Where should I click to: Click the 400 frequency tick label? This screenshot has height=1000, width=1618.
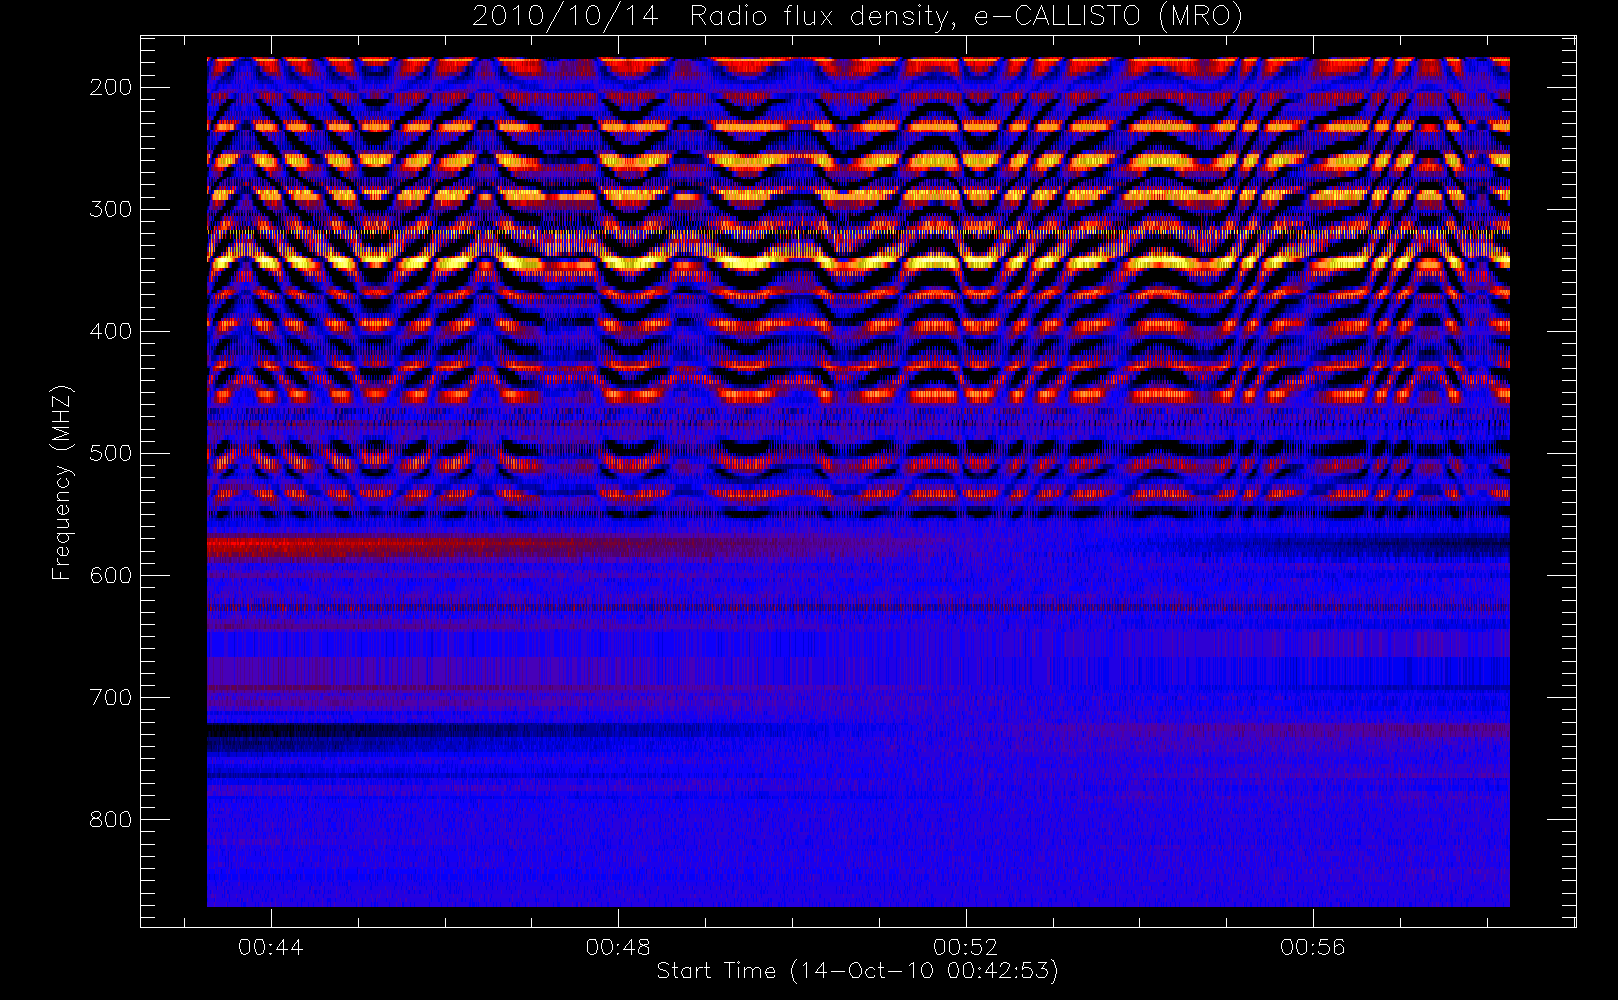pos(111,331)
